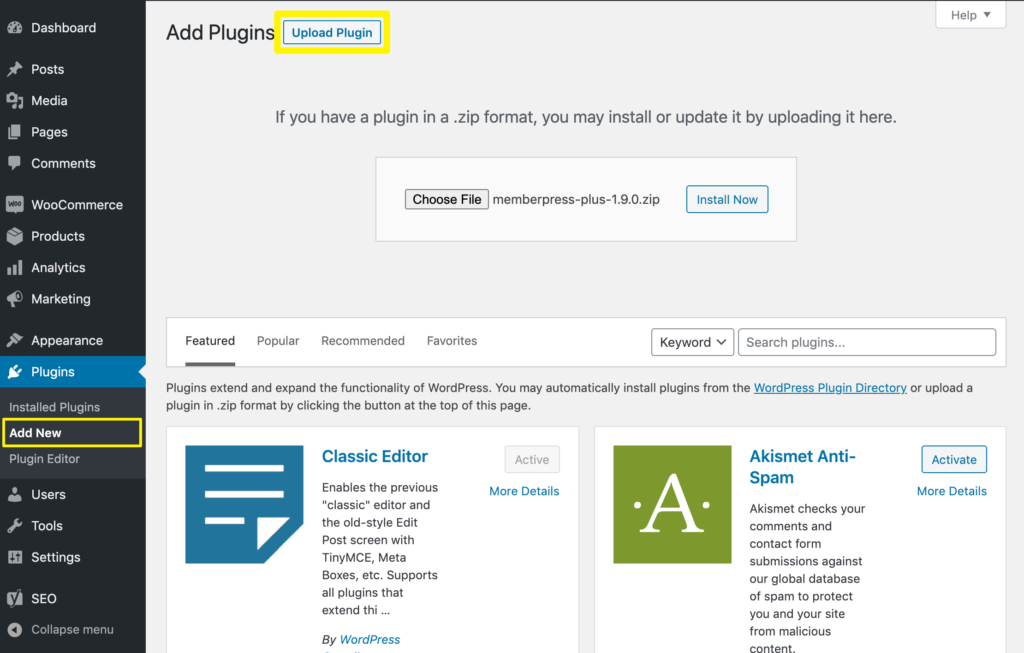
Task: Open the Akismet Anti-Spam title link
Action: 803,467
